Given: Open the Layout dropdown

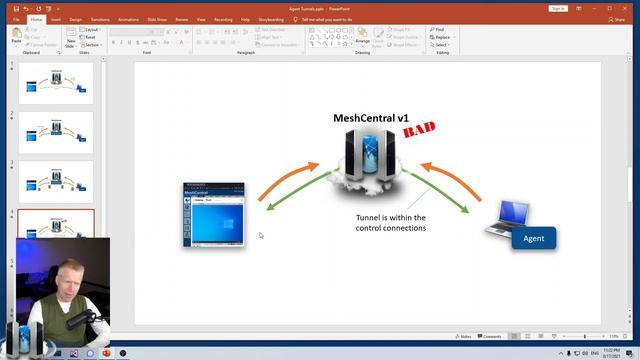Looking at the screenshot, I should 90,30.
